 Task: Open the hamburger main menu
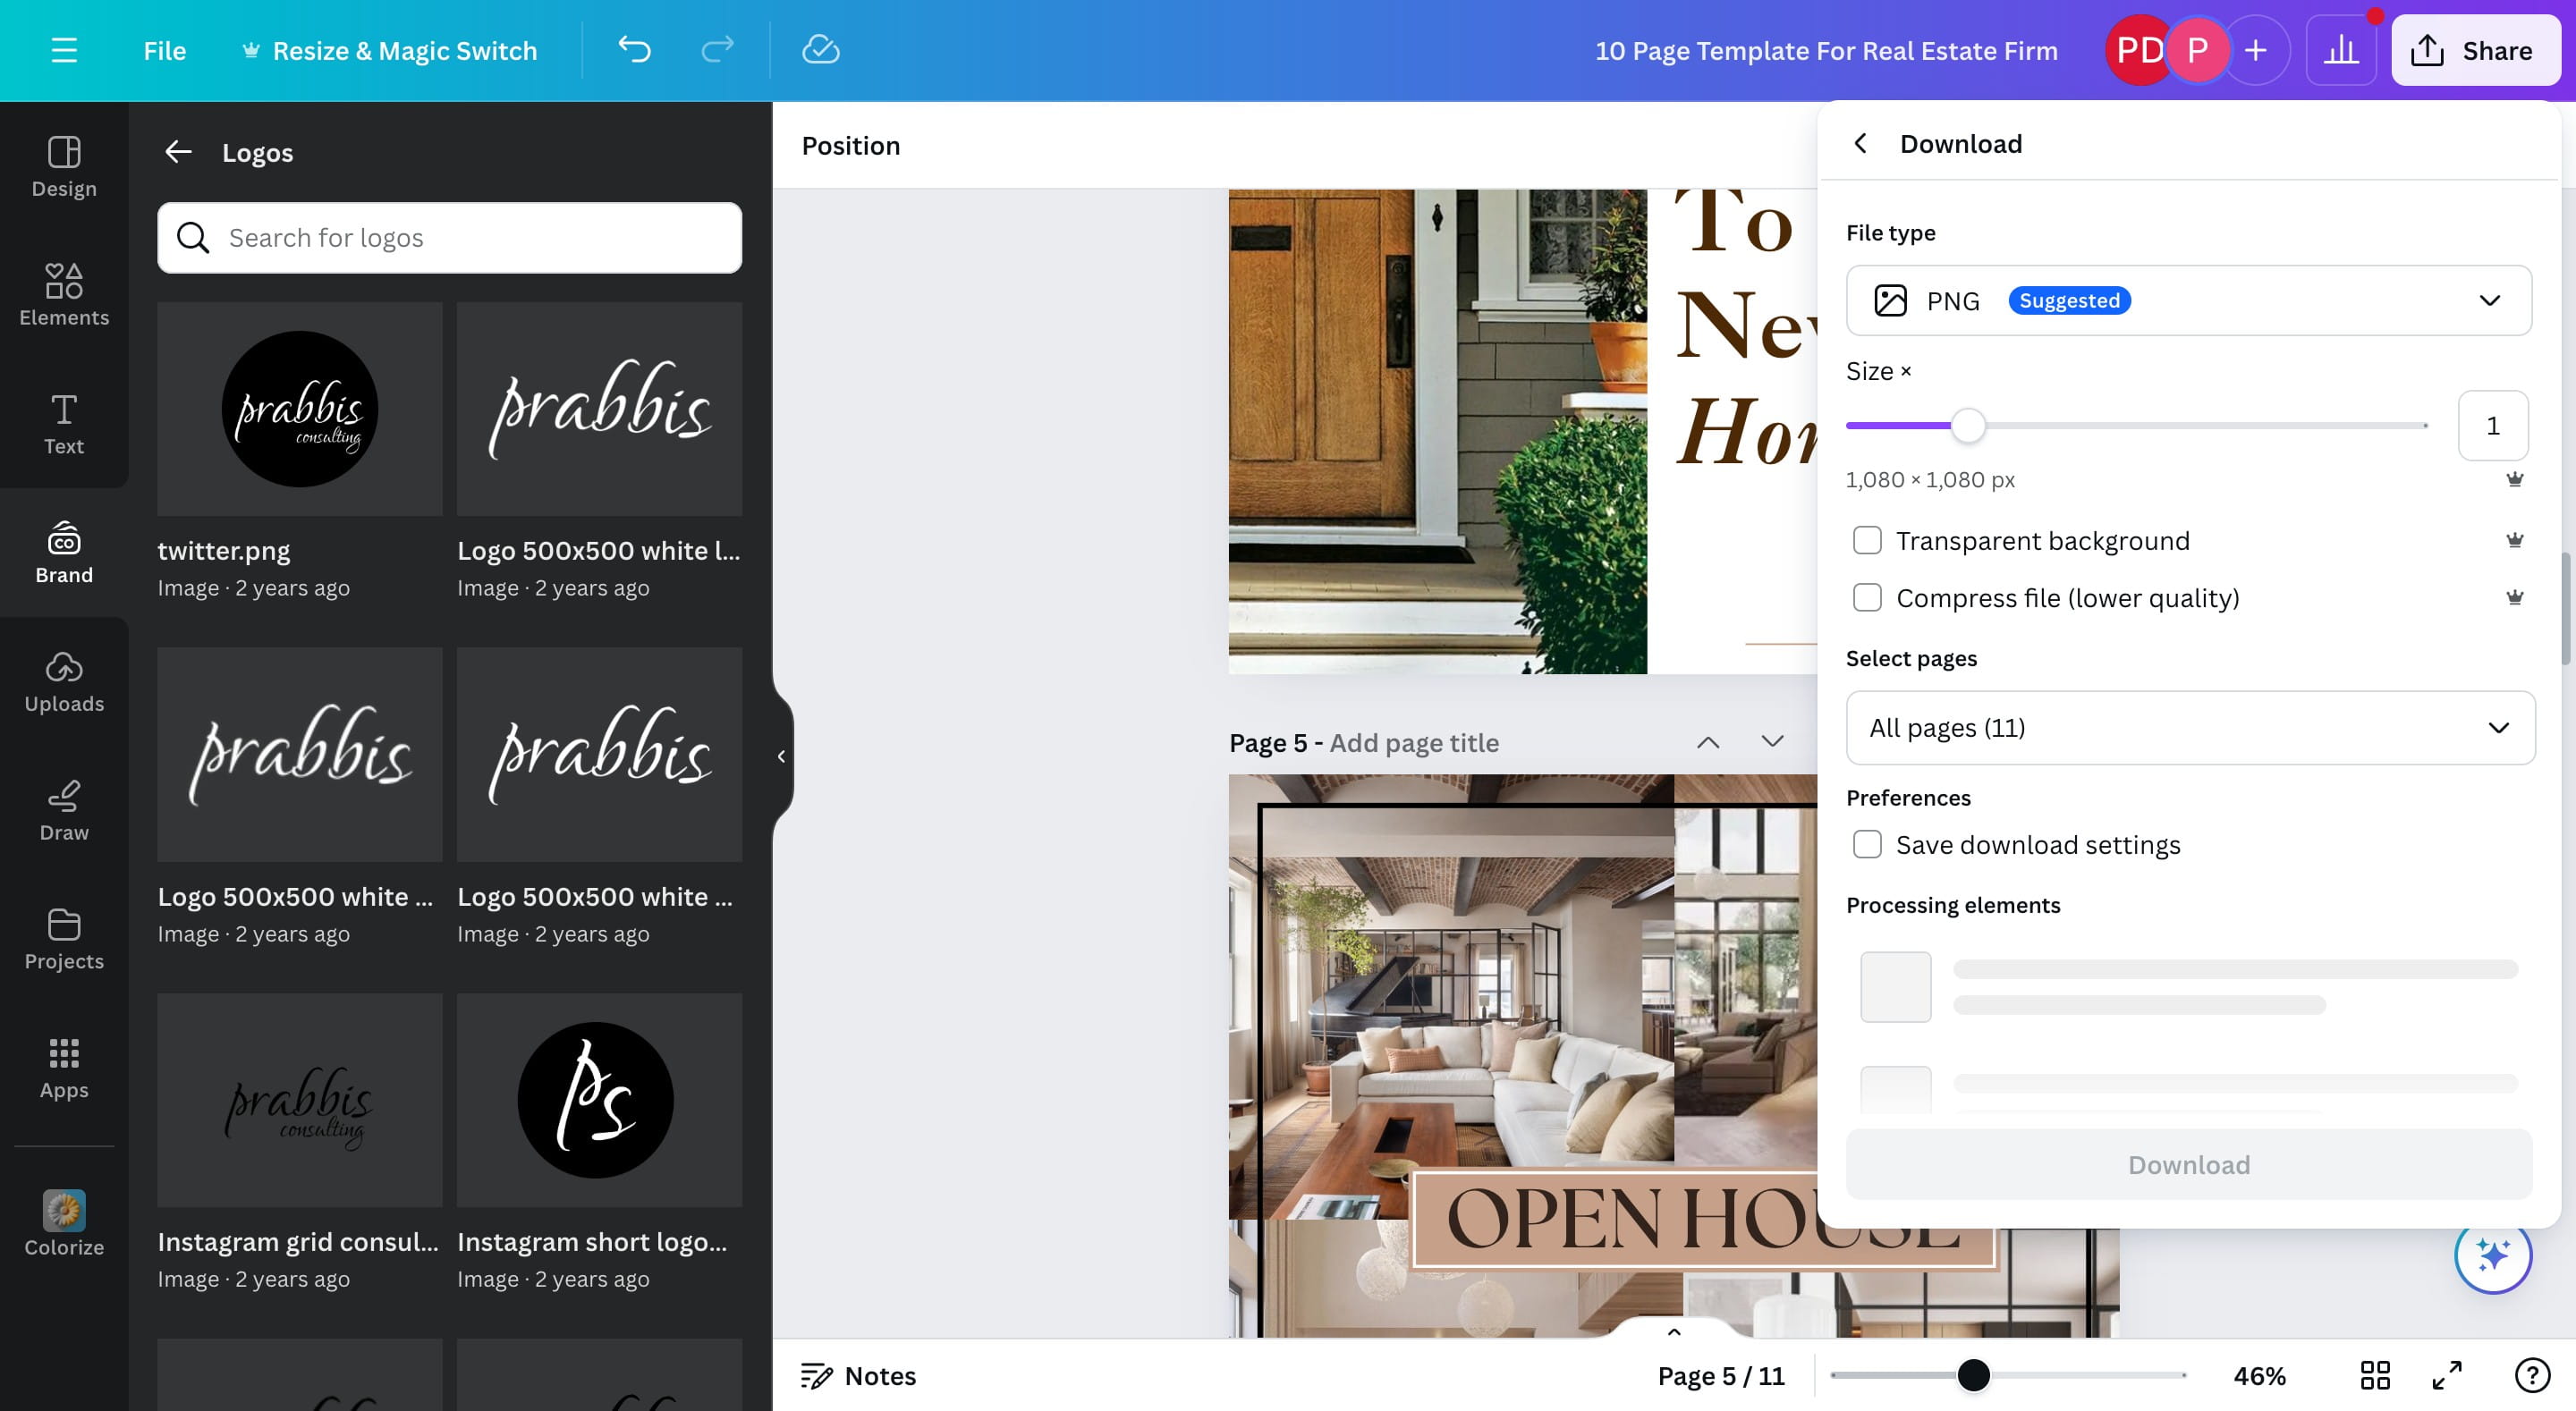[x=64, y=50]
